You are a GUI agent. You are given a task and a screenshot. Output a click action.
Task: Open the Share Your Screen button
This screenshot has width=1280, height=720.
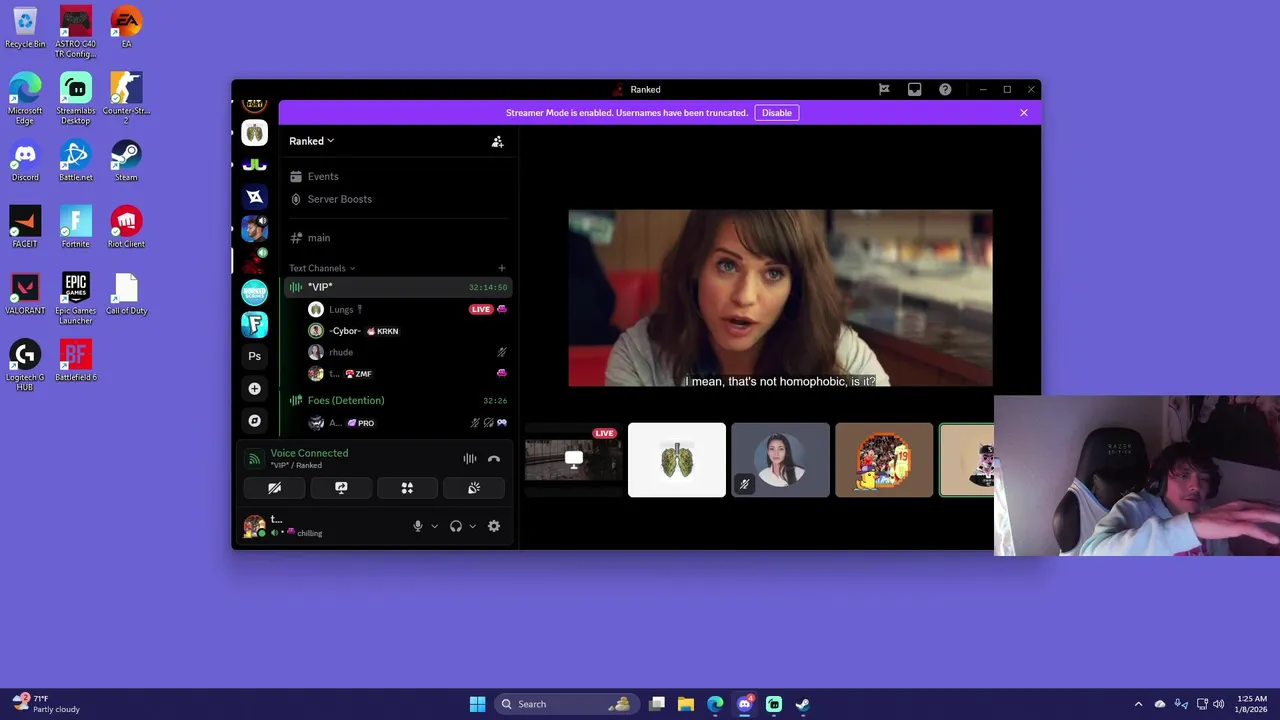tap(341, 488)
